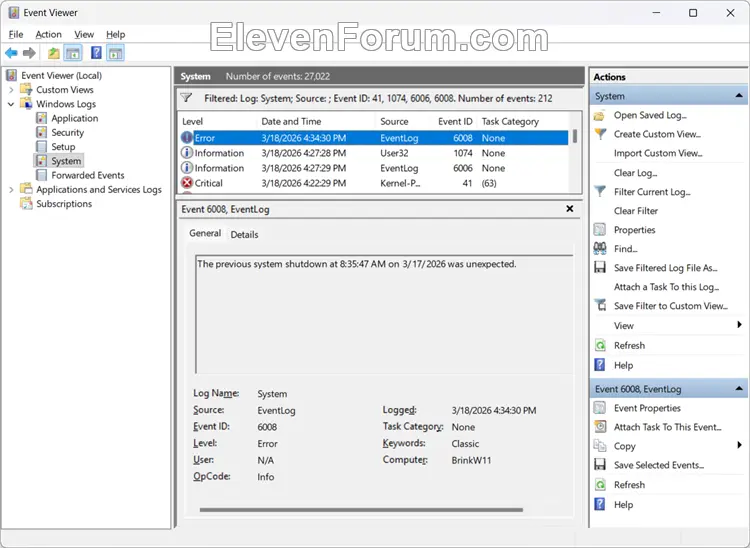Click Clear Filter action
Viewport: 750px width, 548px height.
pyautogui.click(x=636, y=211)
